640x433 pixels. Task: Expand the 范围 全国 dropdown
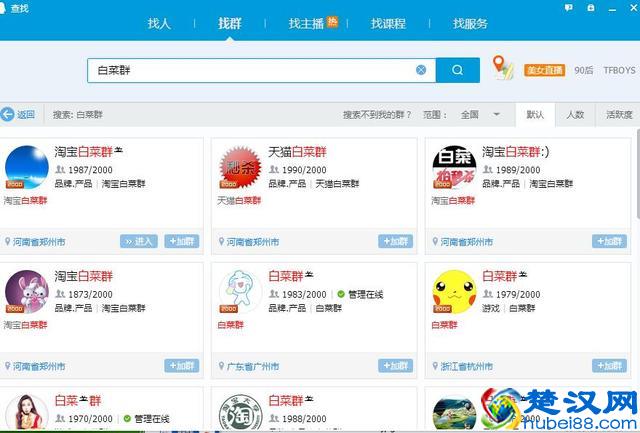pos(480,115)
